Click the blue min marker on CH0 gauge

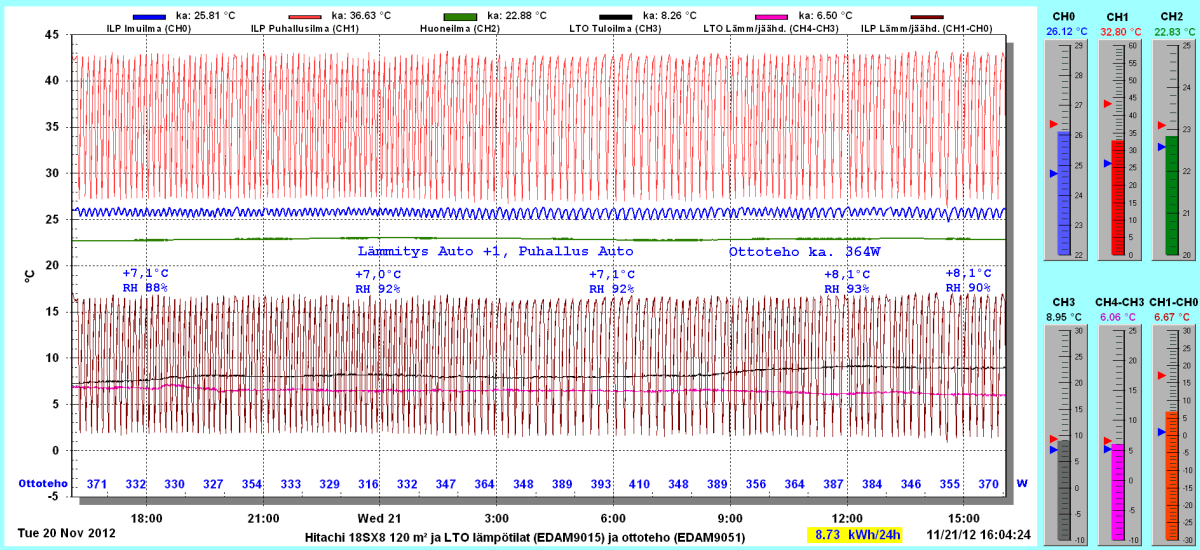(x=1052, y=173)
